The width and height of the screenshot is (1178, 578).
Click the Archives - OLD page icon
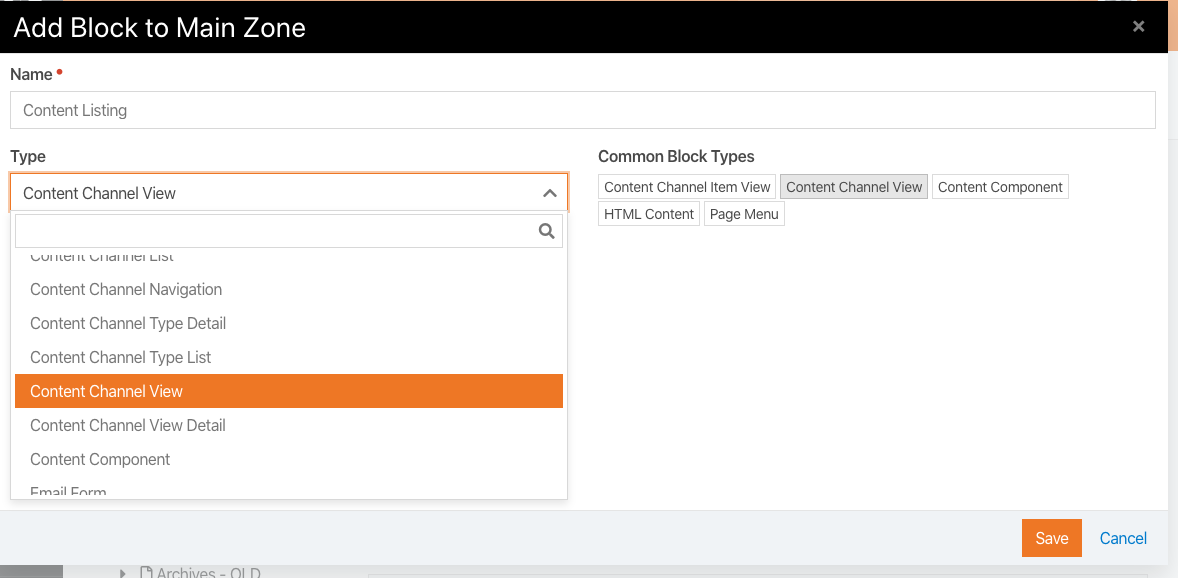coord(146,573)
